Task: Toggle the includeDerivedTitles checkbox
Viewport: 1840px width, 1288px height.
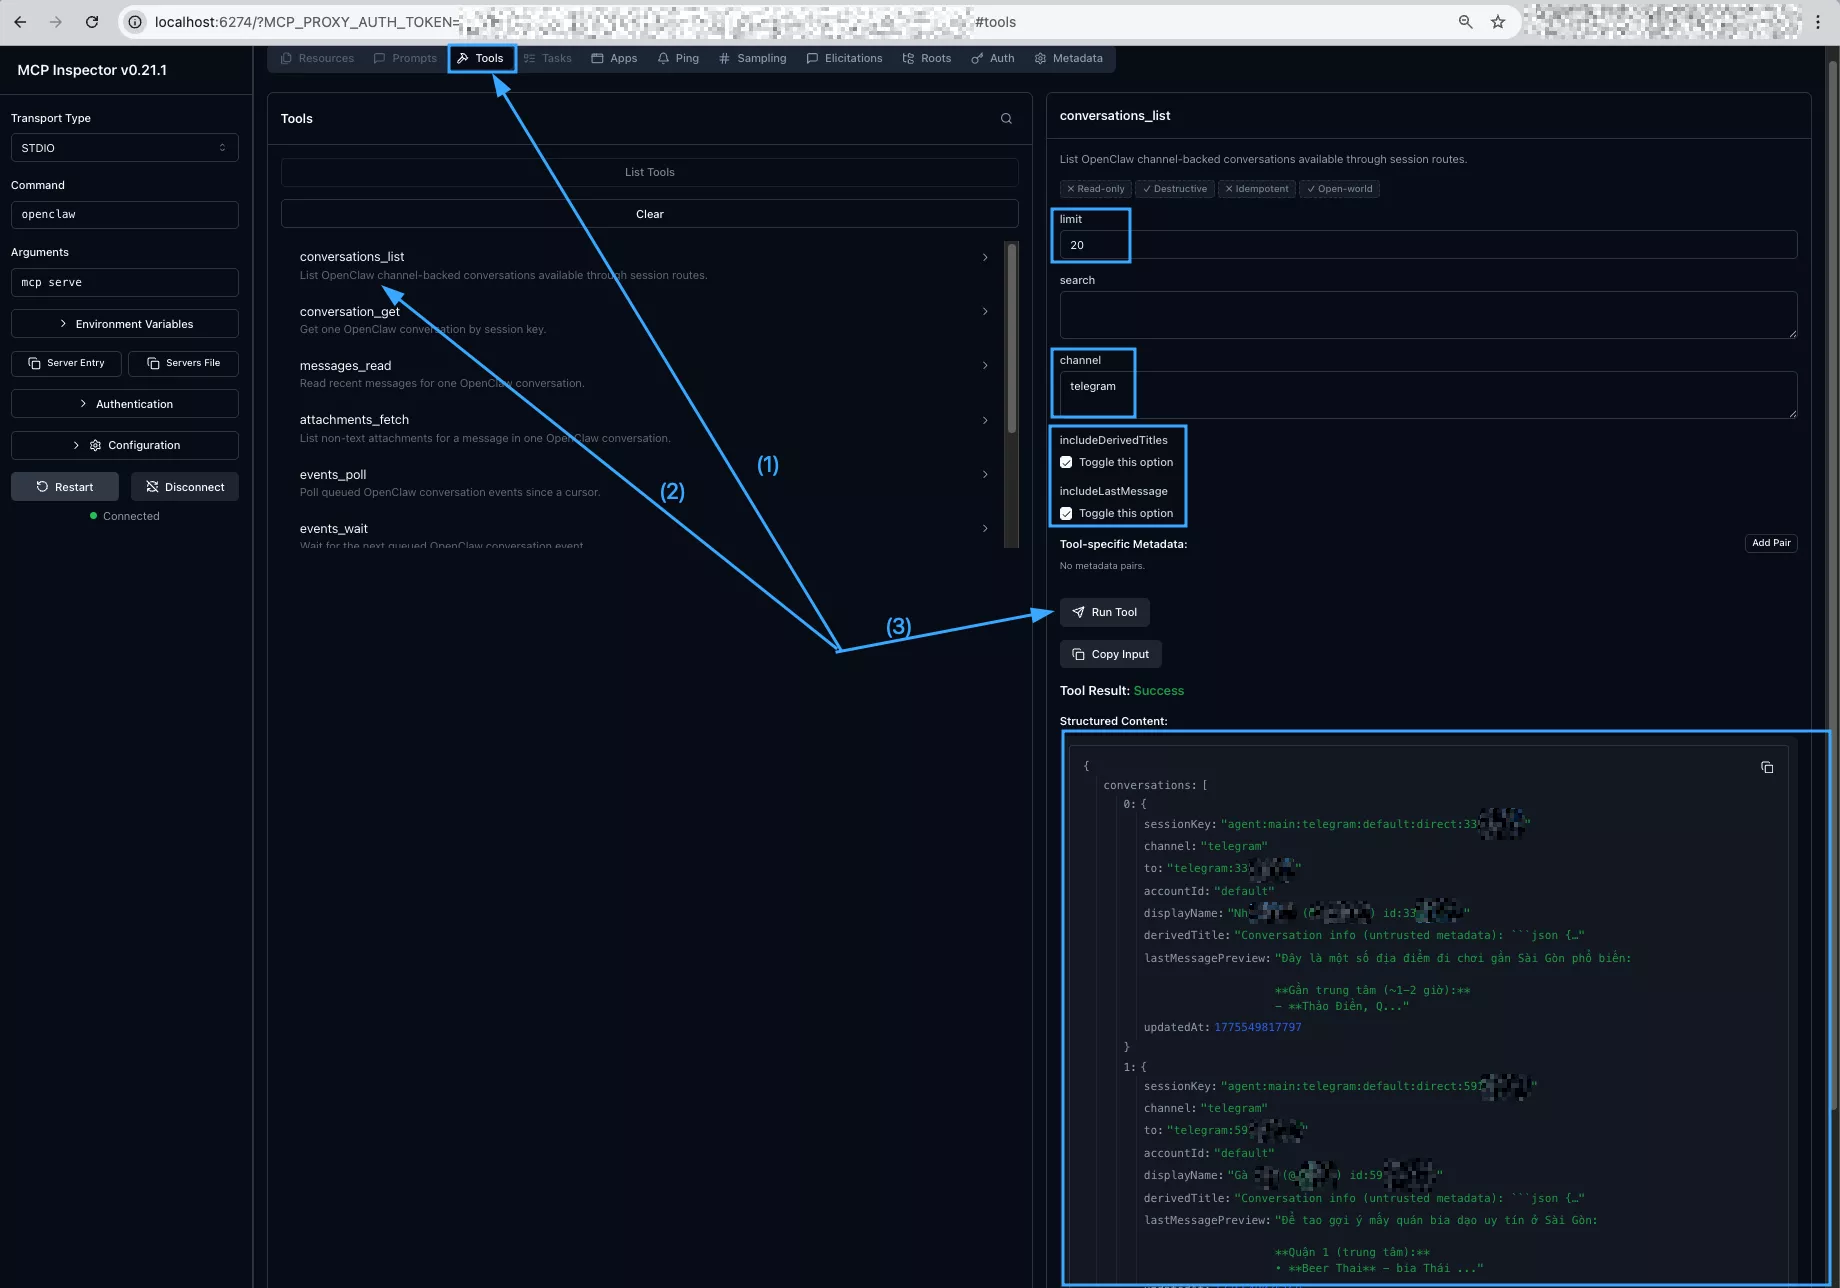Action: [x=1066, y=462]
